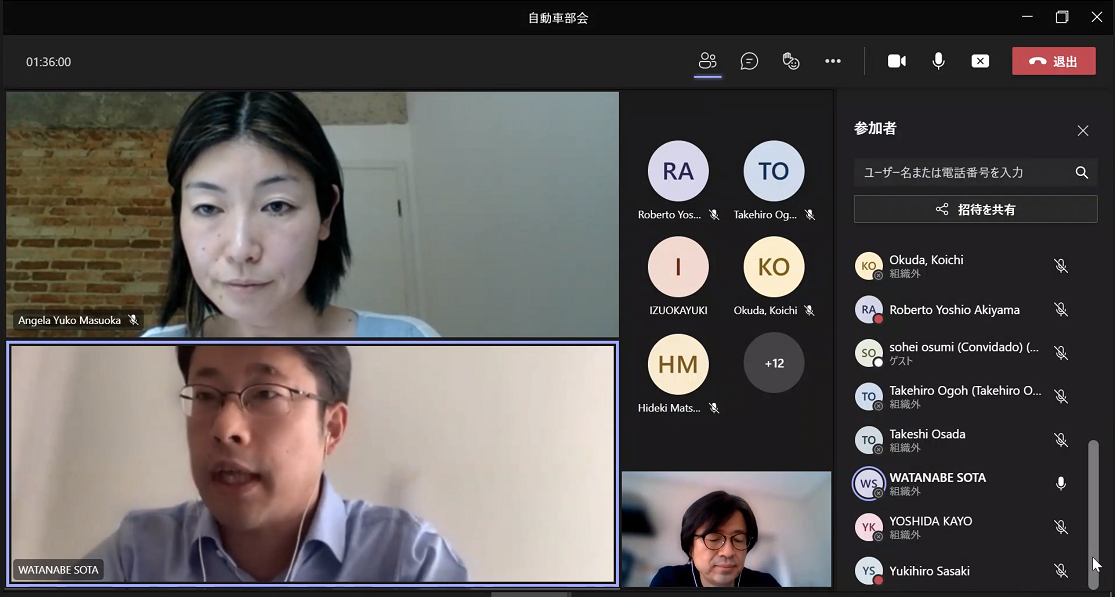Click the raise hand reactions icon
The height and width of the screenshot is (597, 1115).
click(791, 61)
